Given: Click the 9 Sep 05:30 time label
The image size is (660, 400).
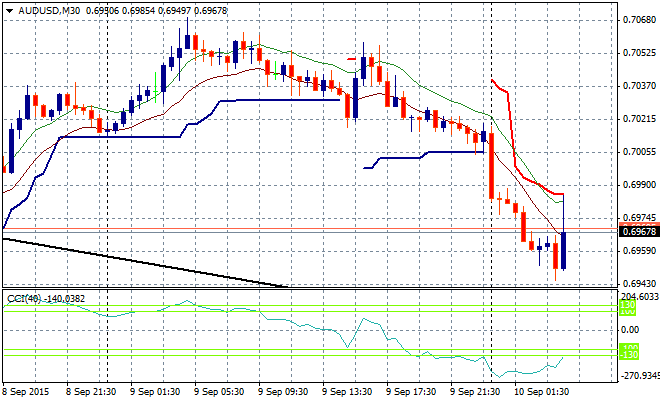Looking at the screenshot, I should pos(219,392).
